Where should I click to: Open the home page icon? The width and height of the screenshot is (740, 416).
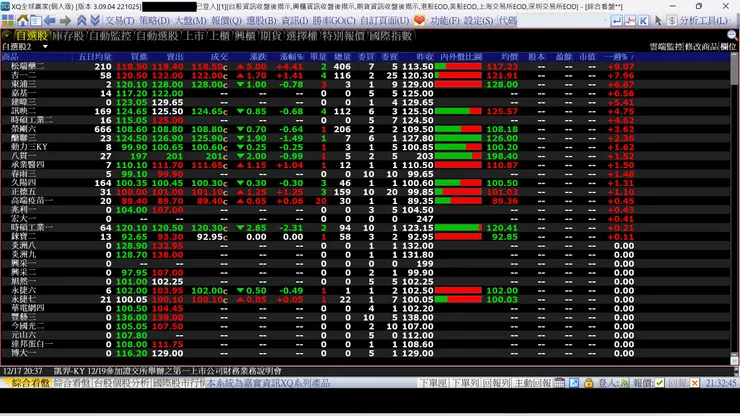(22, 21)
